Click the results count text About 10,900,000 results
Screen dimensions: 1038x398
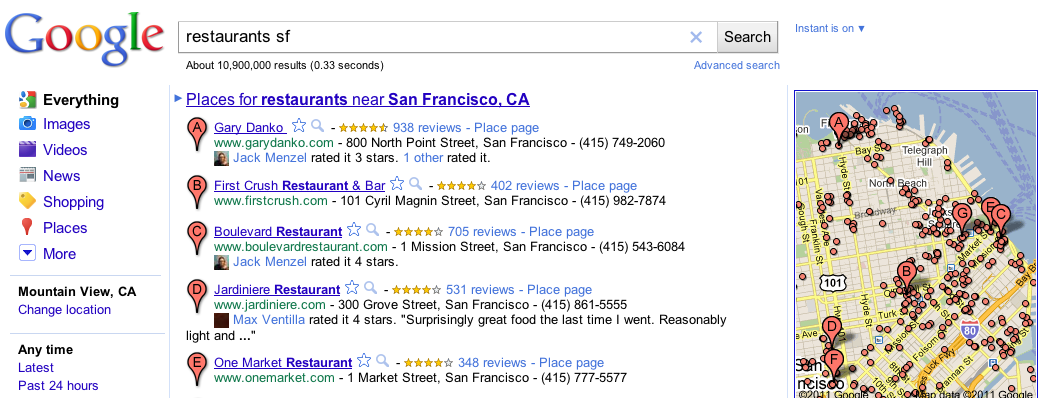285,65
